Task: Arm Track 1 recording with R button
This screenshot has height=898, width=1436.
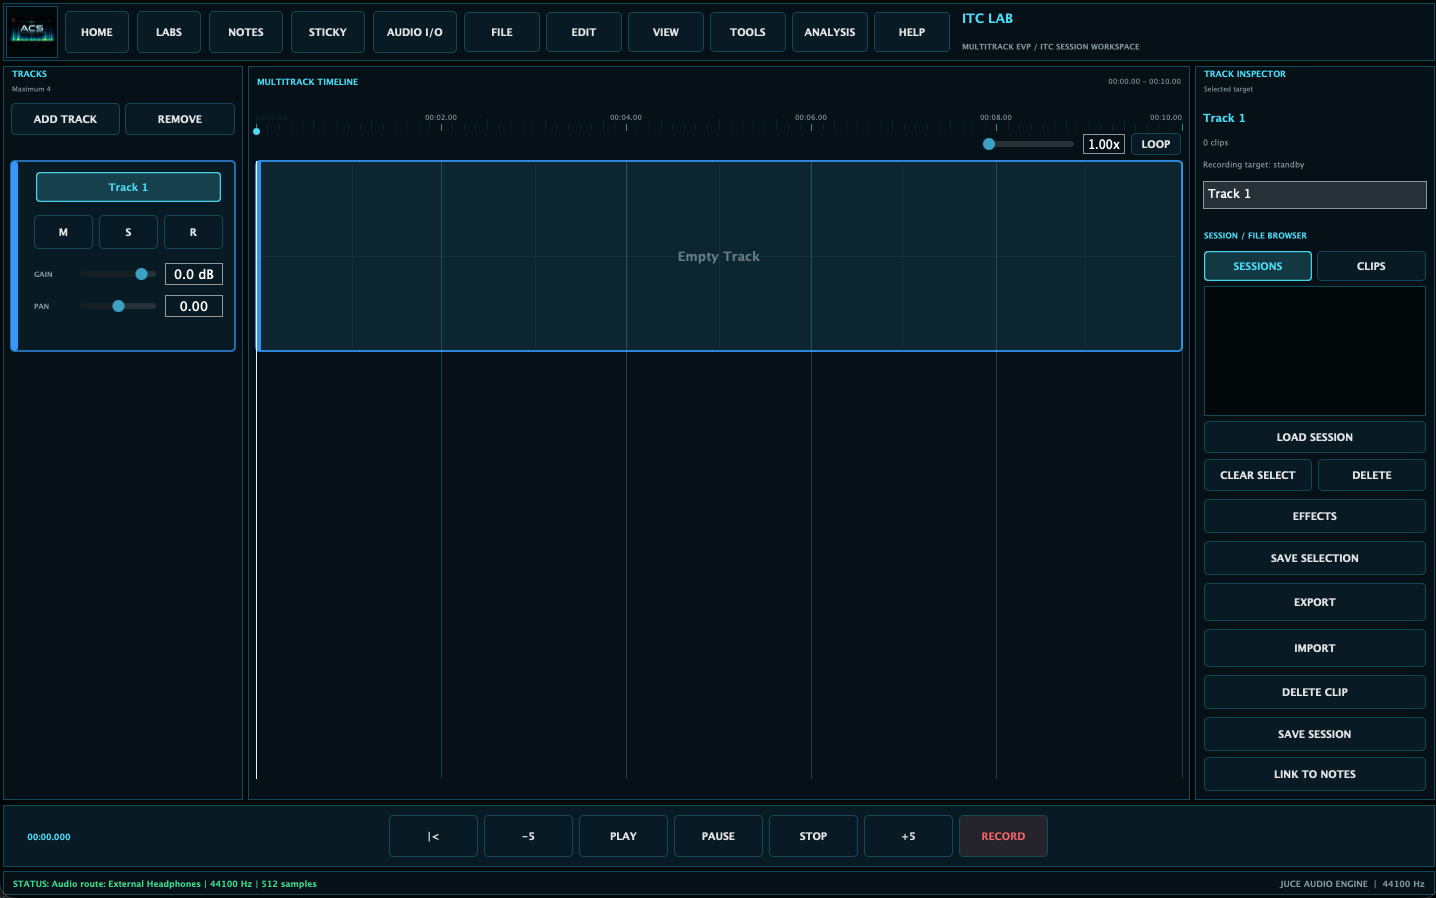Action: click(x=193, y=232)
